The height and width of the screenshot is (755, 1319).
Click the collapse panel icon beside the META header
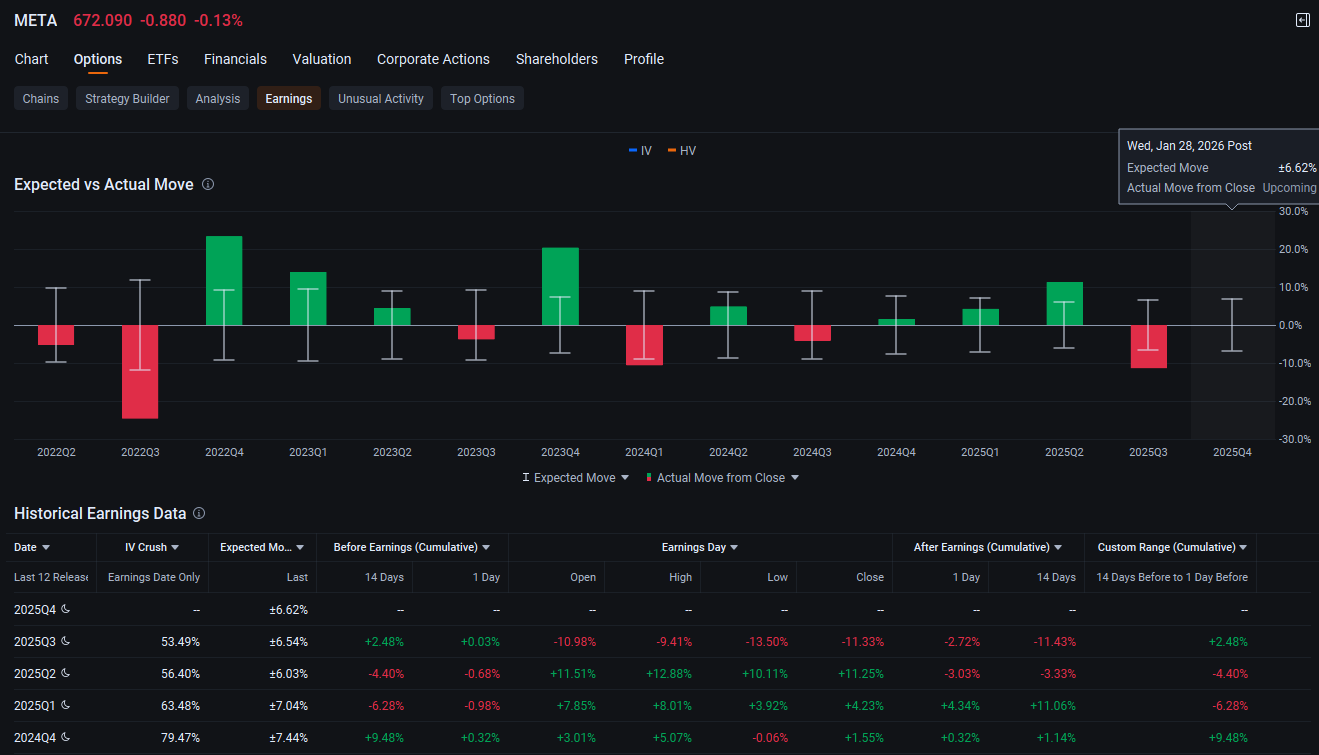click(x=1302, y=20)
